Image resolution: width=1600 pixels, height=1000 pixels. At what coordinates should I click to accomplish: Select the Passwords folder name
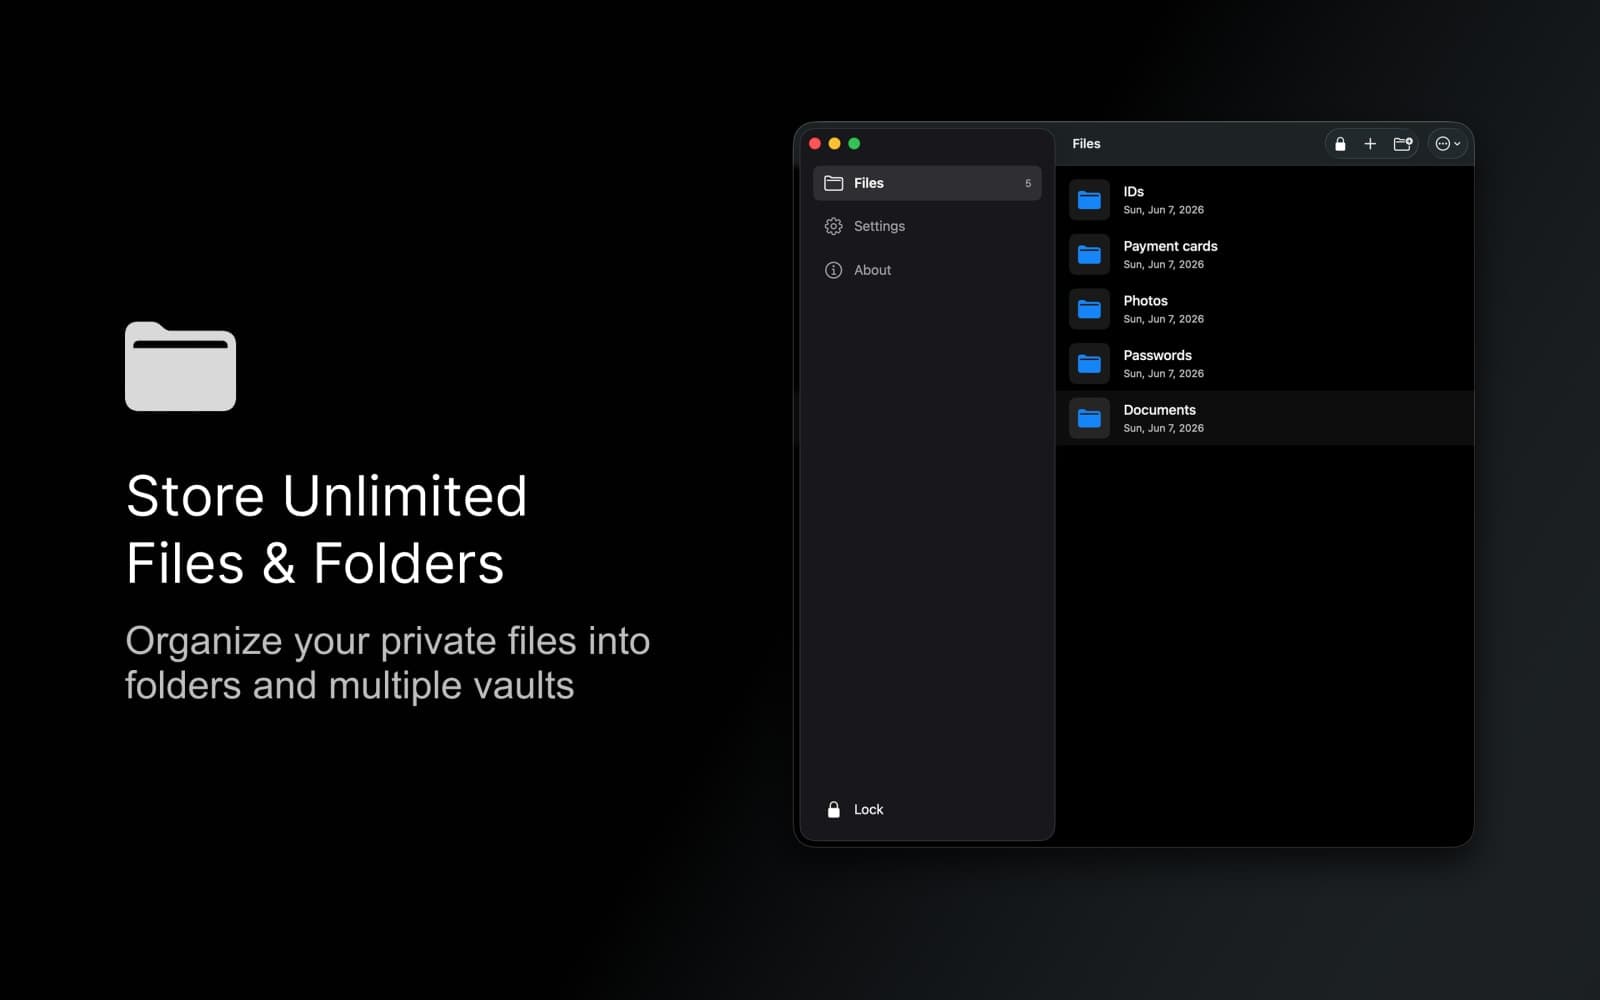coord(1157,355)
